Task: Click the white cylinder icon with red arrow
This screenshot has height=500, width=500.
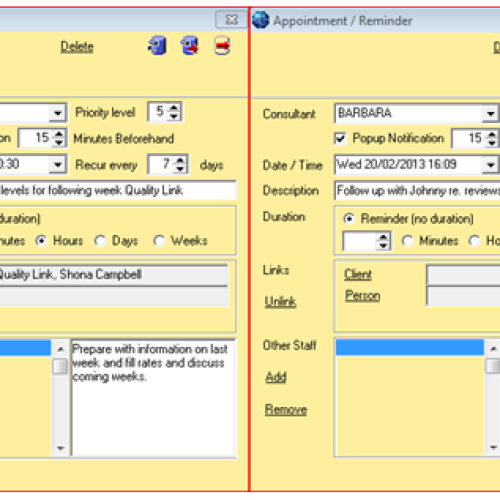Action: click(222, 46)
